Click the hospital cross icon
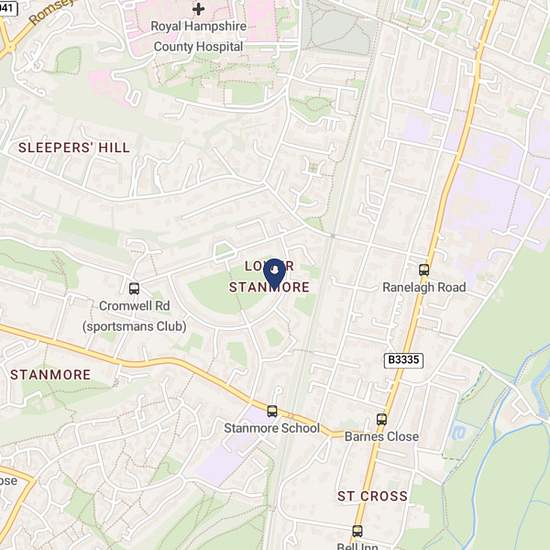This screenshot has height=550, width=550. pyautogui.click(x=199, y=9)
